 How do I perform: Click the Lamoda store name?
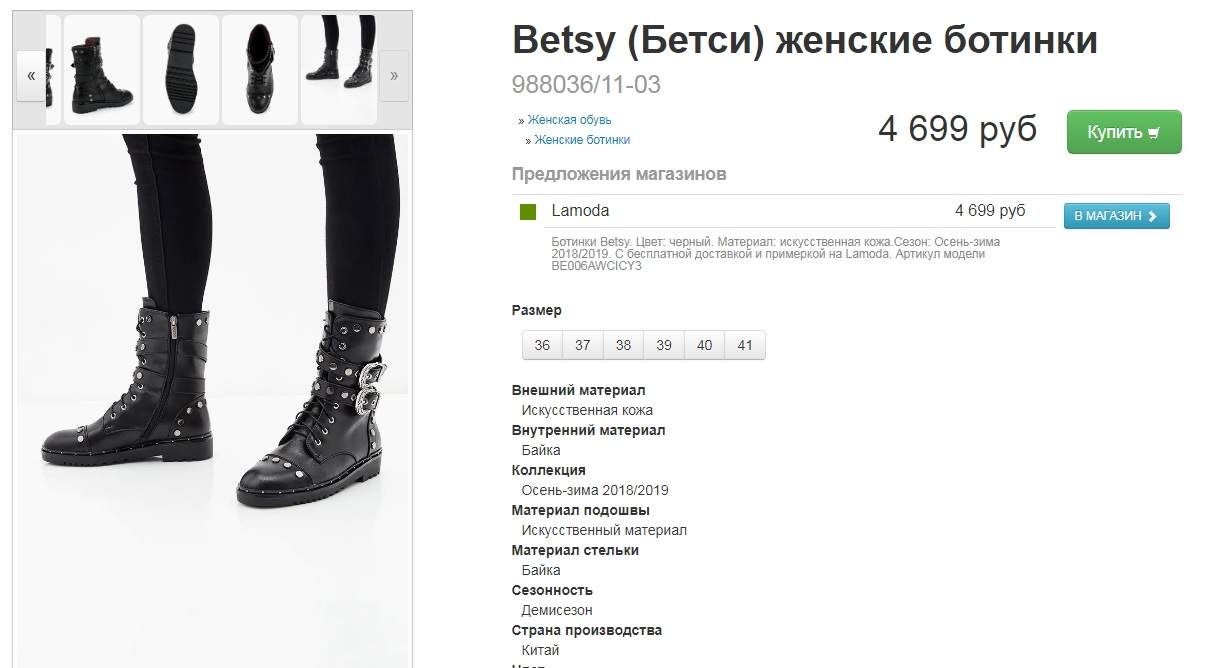(580, 211)
